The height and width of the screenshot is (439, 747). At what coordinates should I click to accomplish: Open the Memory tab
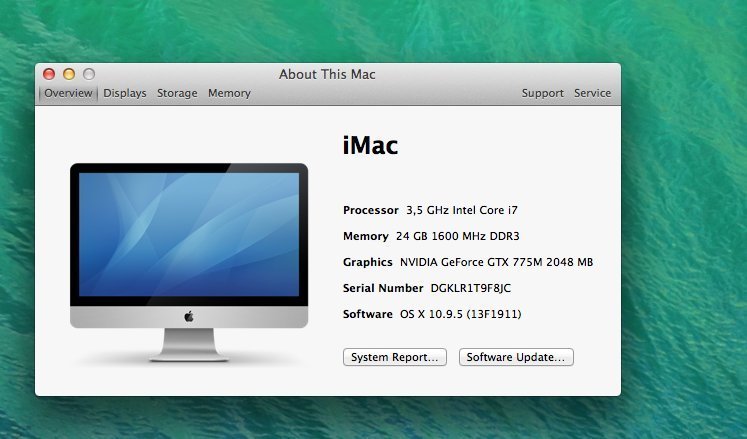tap(229, 93)
